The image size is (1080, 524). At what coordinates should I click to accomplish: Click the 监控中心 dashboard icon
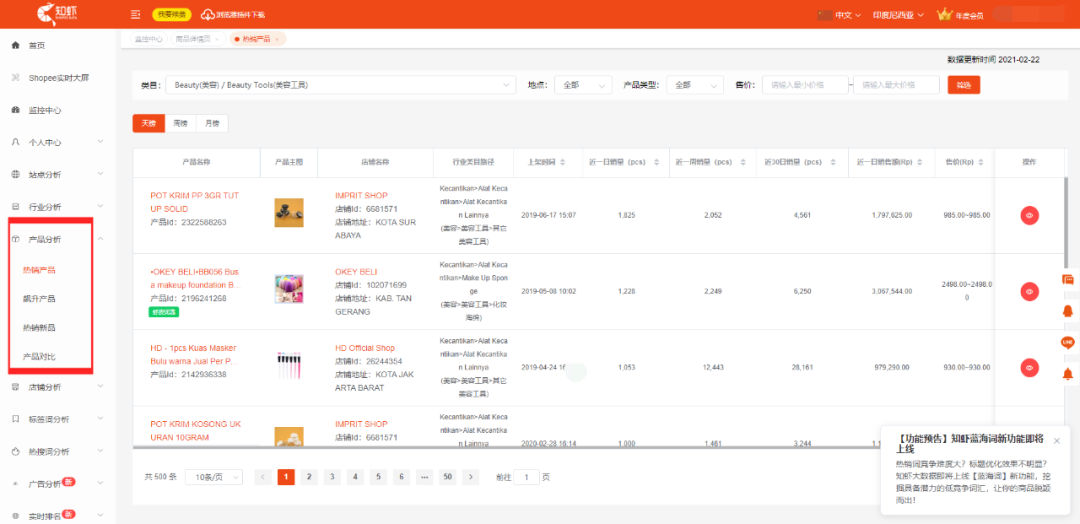(x=16, y=110)
